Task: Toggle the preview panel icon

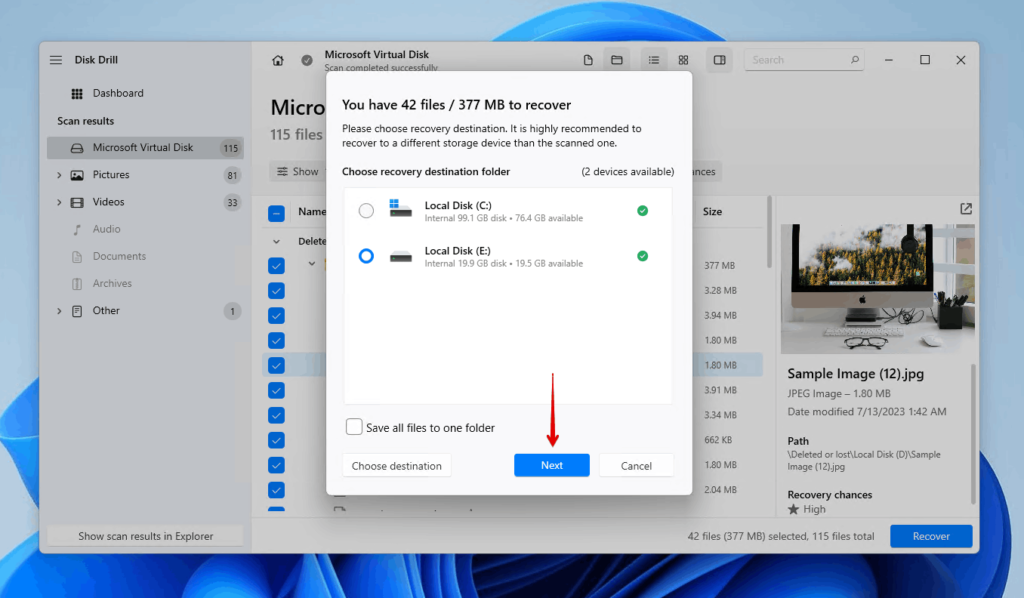Action: click(719, 59)
